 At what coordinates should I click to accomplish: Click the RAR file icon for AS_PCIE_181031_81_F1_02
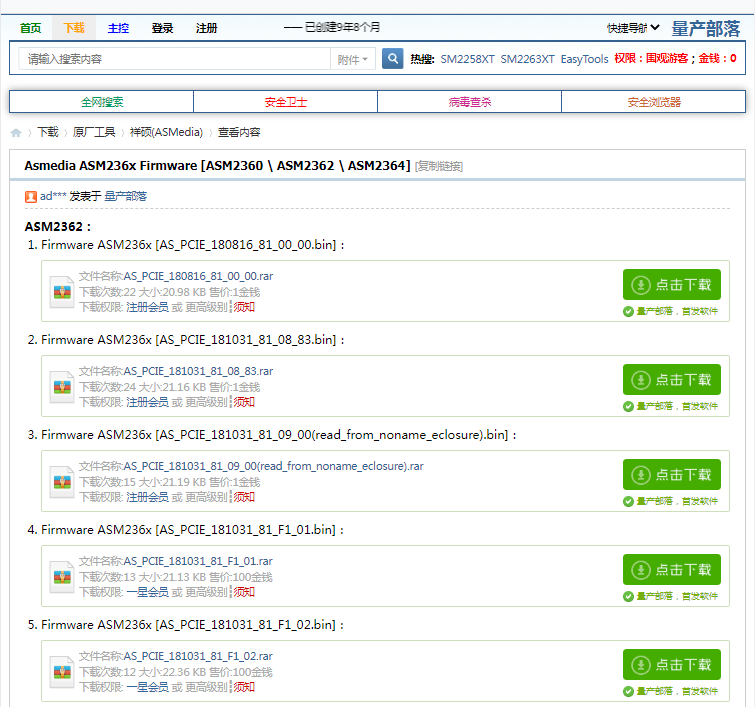[63, 671]
